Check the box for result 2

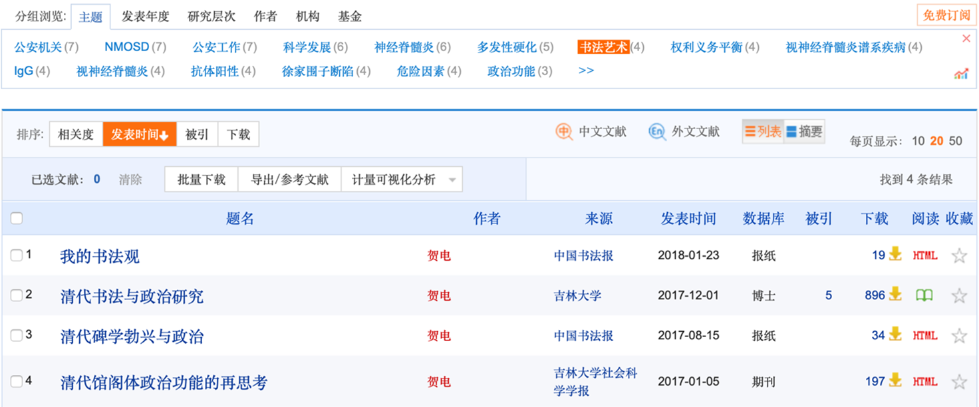(16, 295)
